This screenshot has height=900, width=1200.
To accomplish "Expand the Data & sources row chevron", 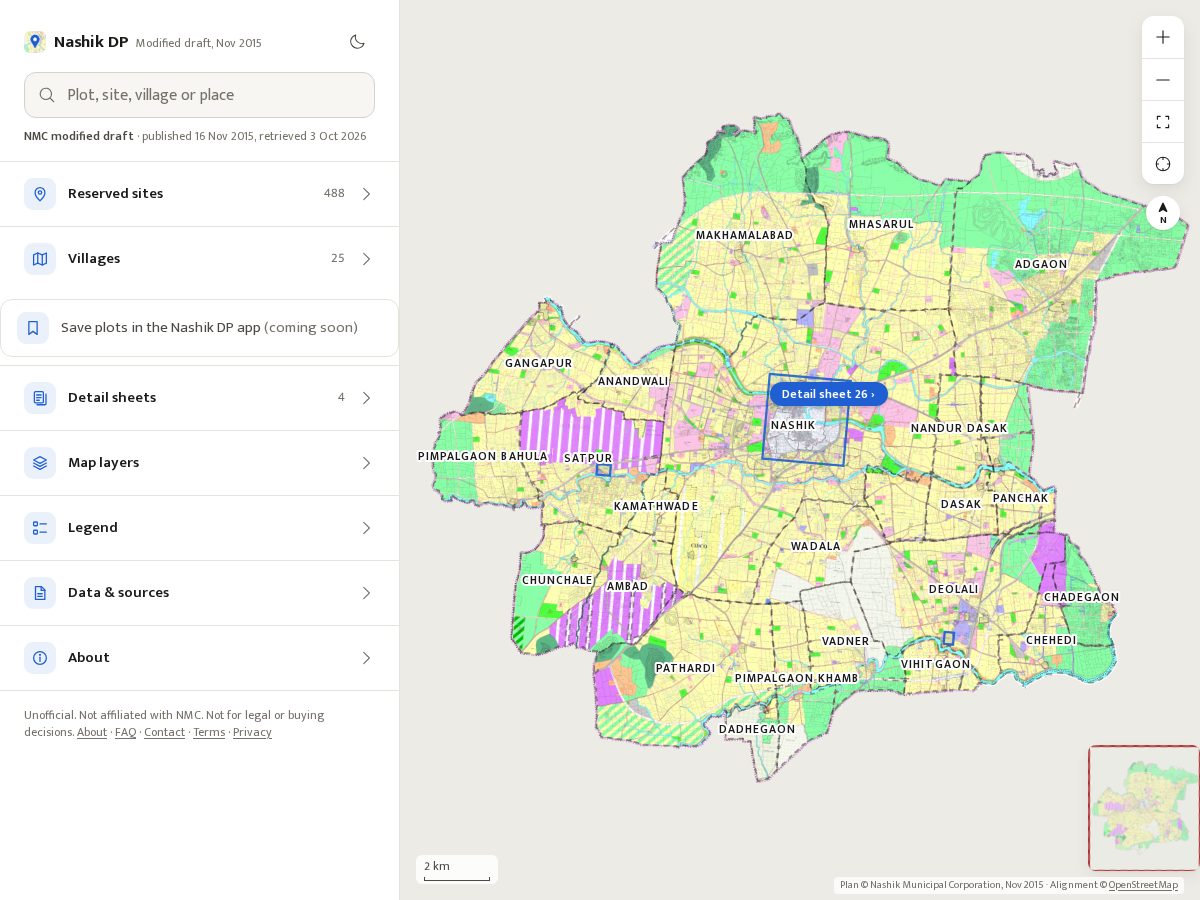I will tap(366, 593).
